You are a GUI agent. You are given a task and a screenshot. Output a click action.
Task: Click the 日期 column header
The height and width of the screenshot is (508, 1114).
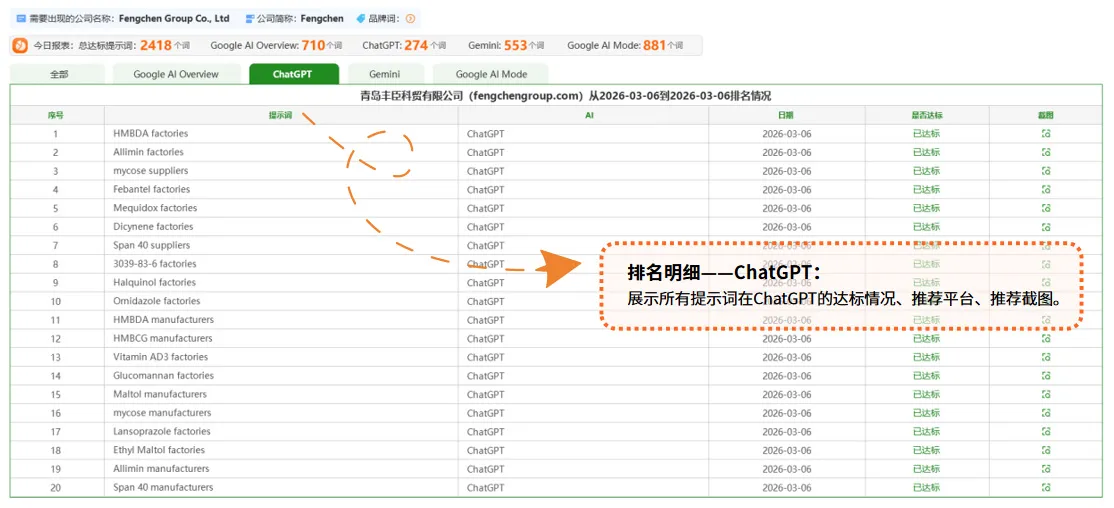coord(786,115)
